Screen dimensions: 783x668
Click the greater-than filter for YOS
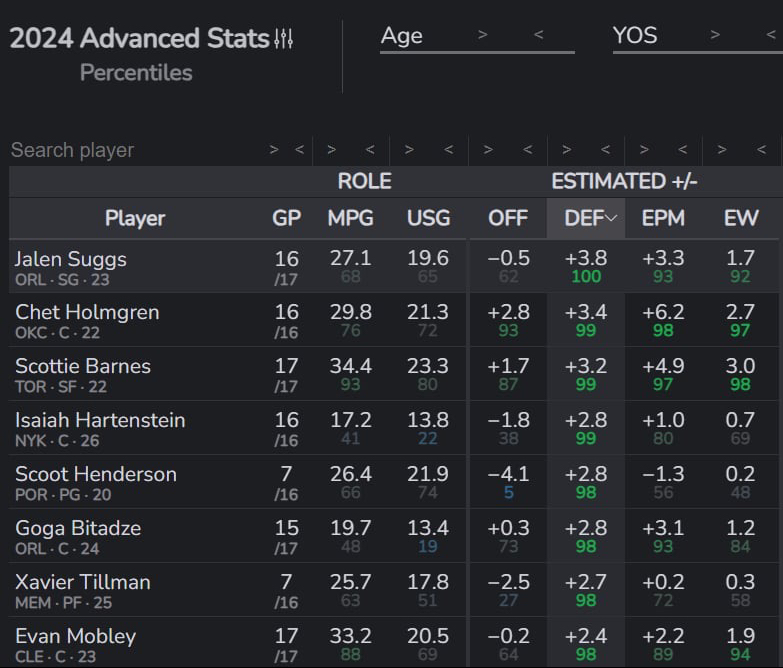tap(715, 35)
